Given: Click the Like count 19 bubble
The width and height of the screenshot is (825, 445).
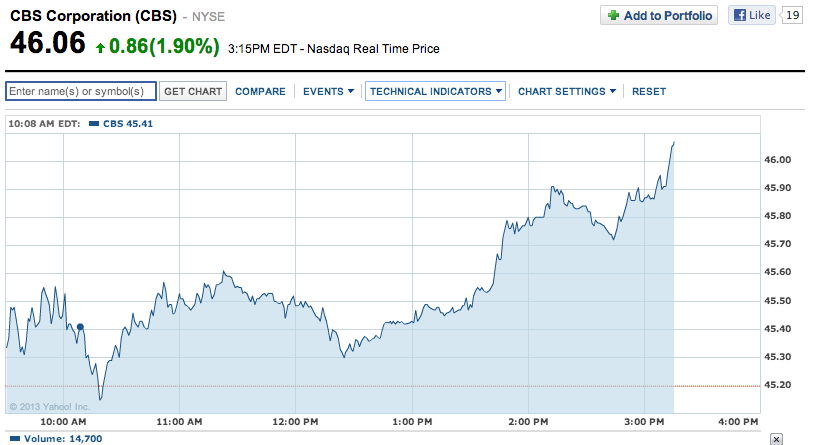Looking at the screenshot, I should 792,15.
